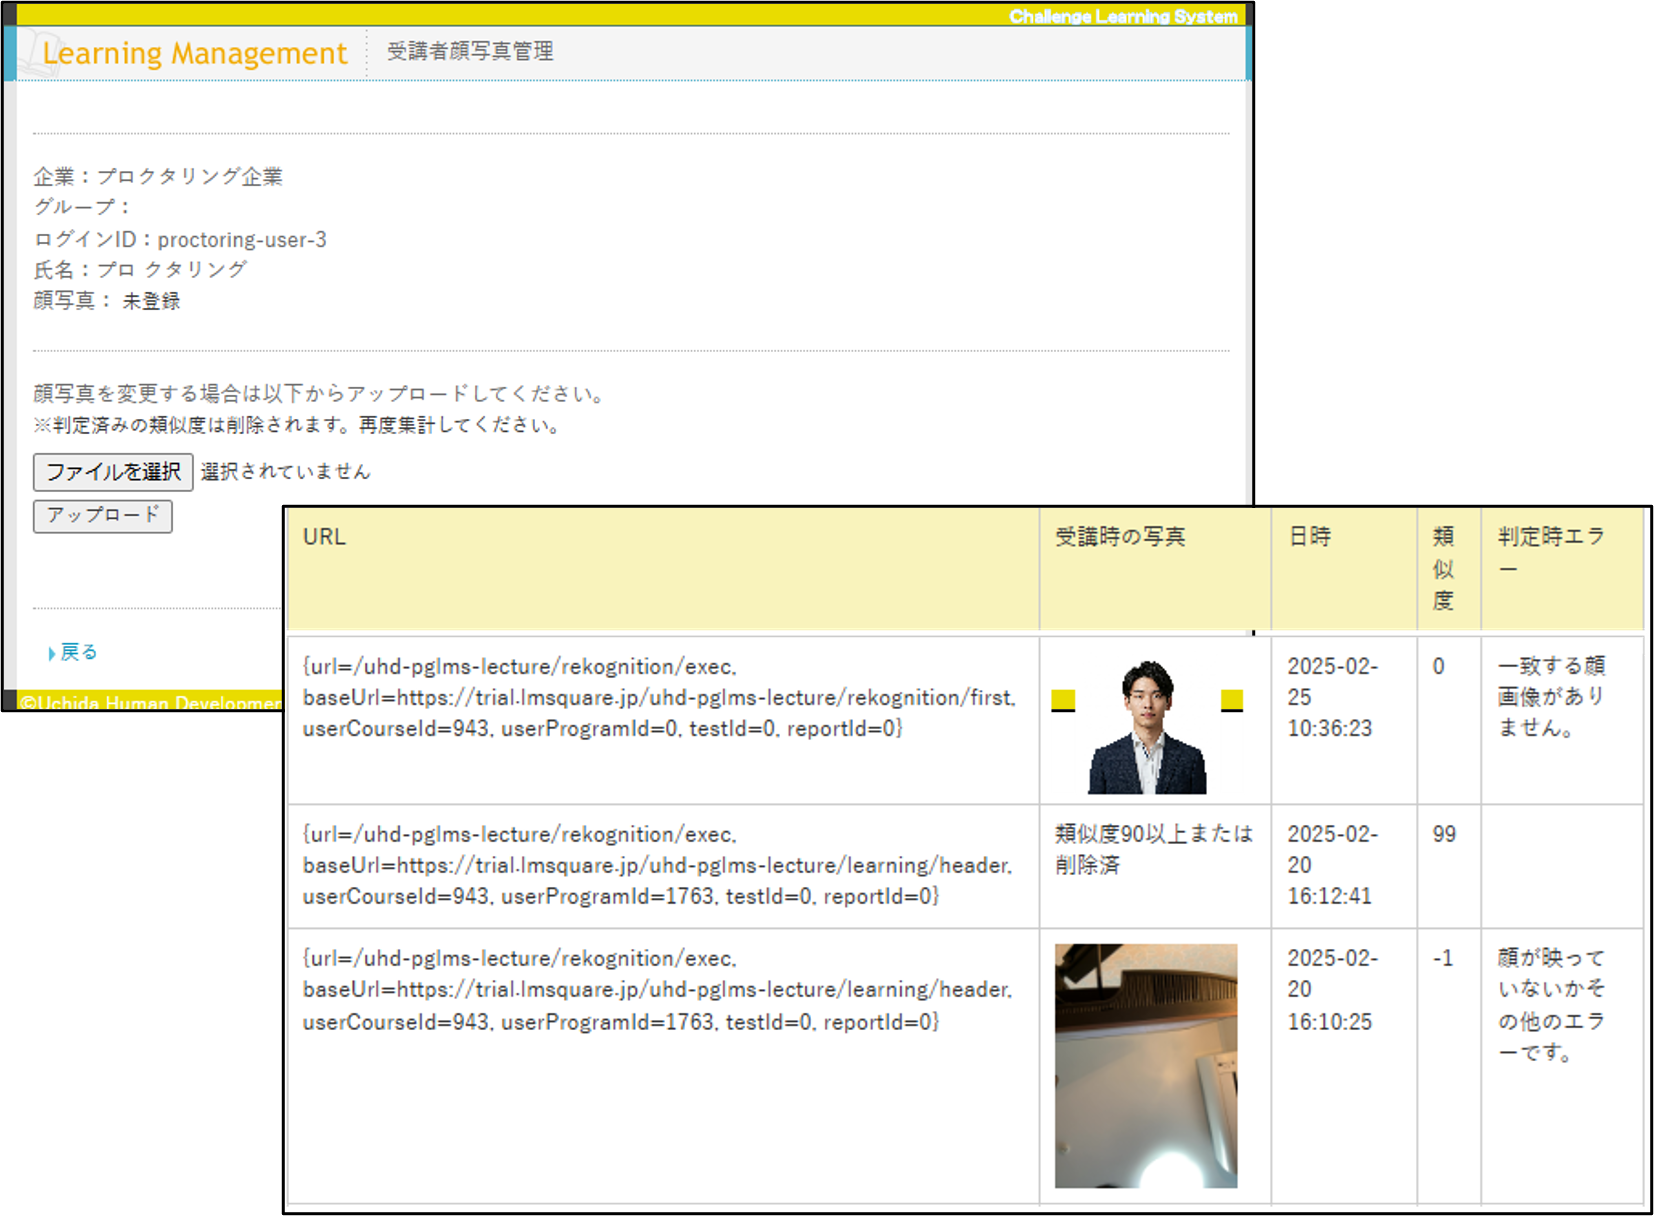
Task: Click the 類似度90以上または削除済 cell
Action: [x=1153, y=849]
